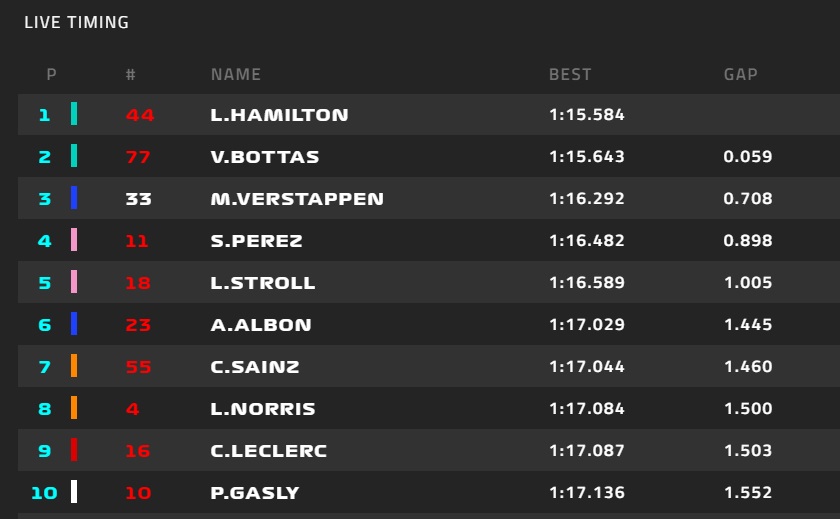This screenshot has width=840, height=519.
Task: Click car number 44 in the Hamilton row
Action: tap(140, 115)
